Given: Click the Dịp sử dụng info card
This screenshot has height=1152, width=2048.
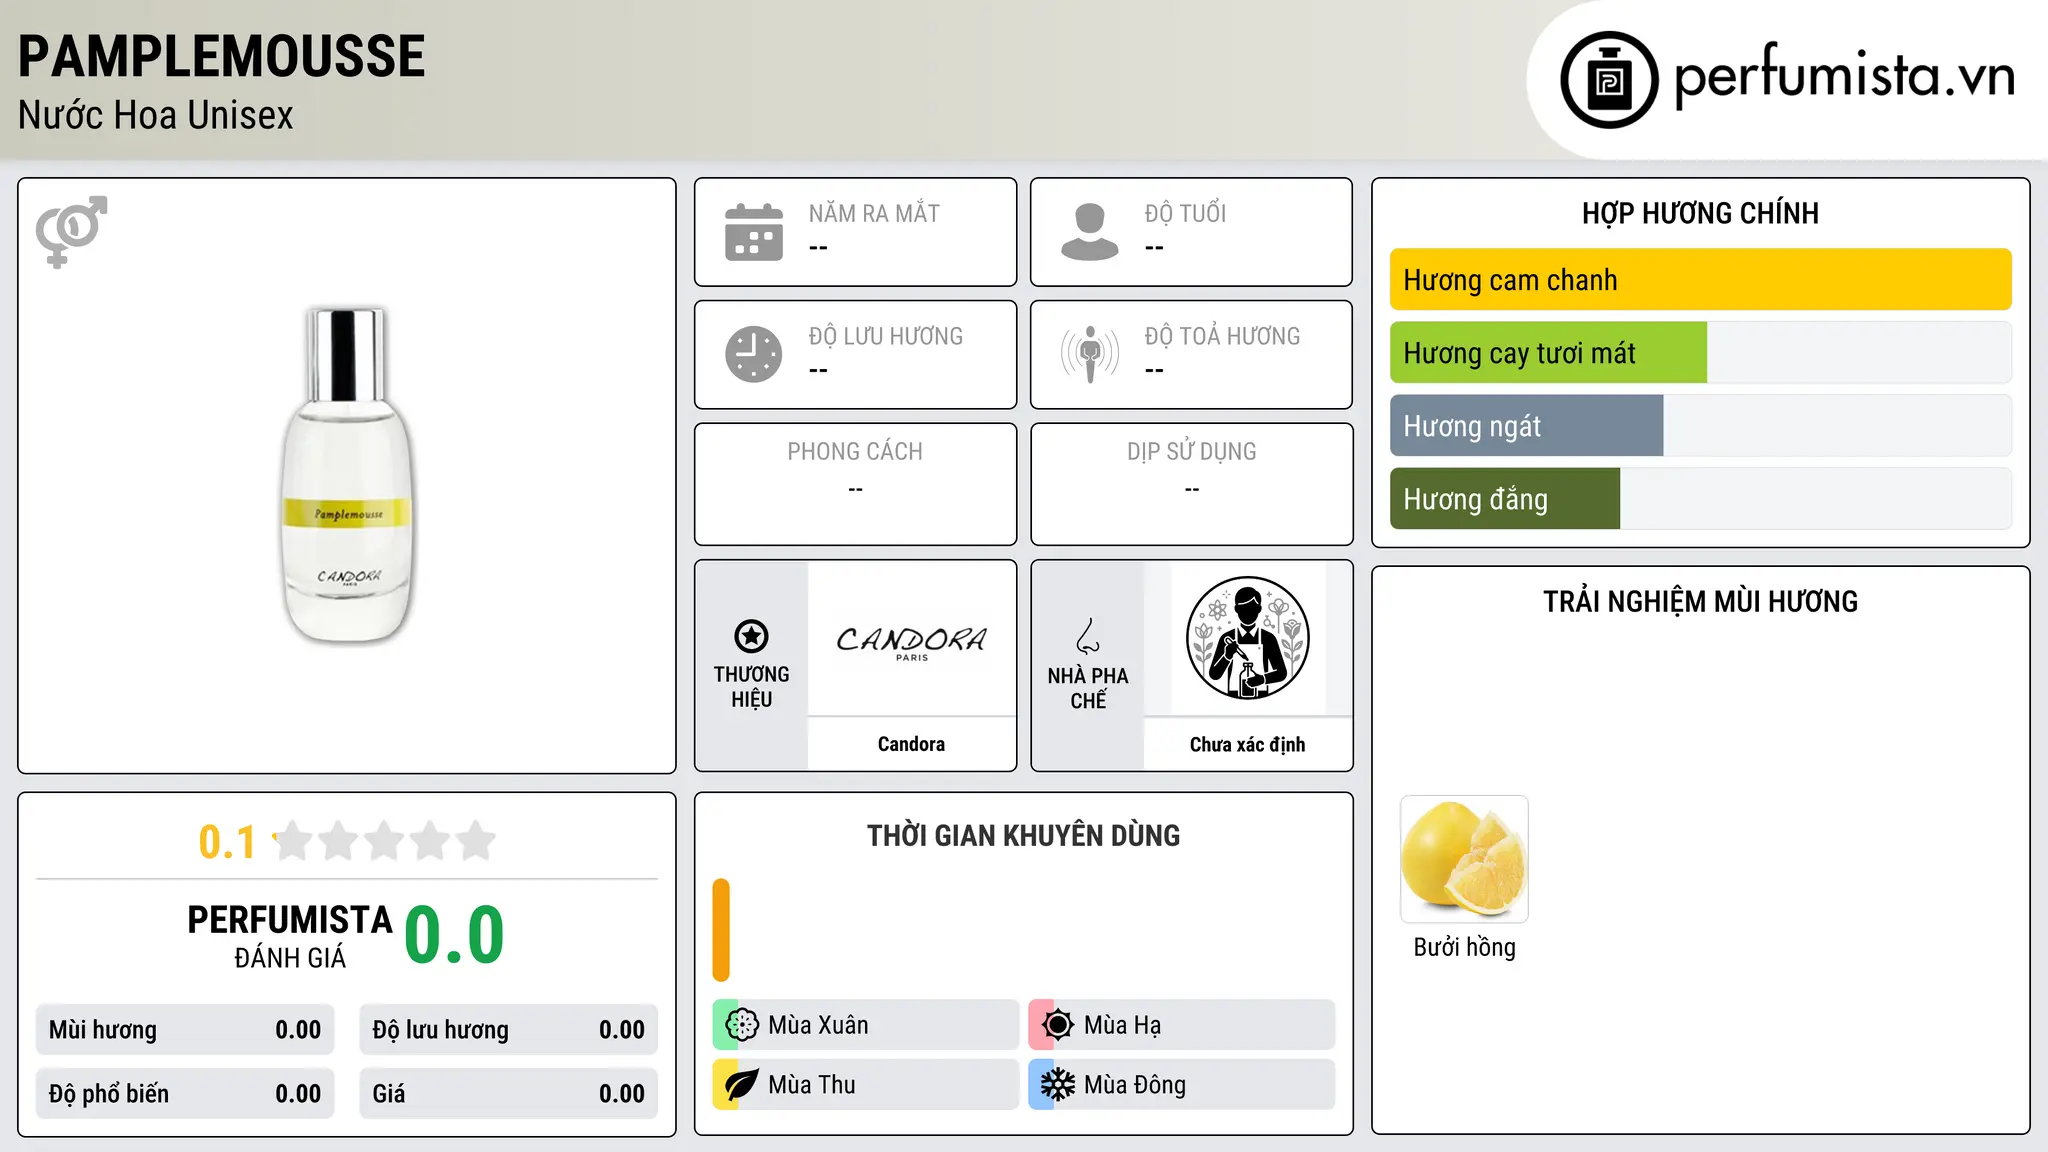Looking at the screenshot, I should click(x=1191, y=484).
